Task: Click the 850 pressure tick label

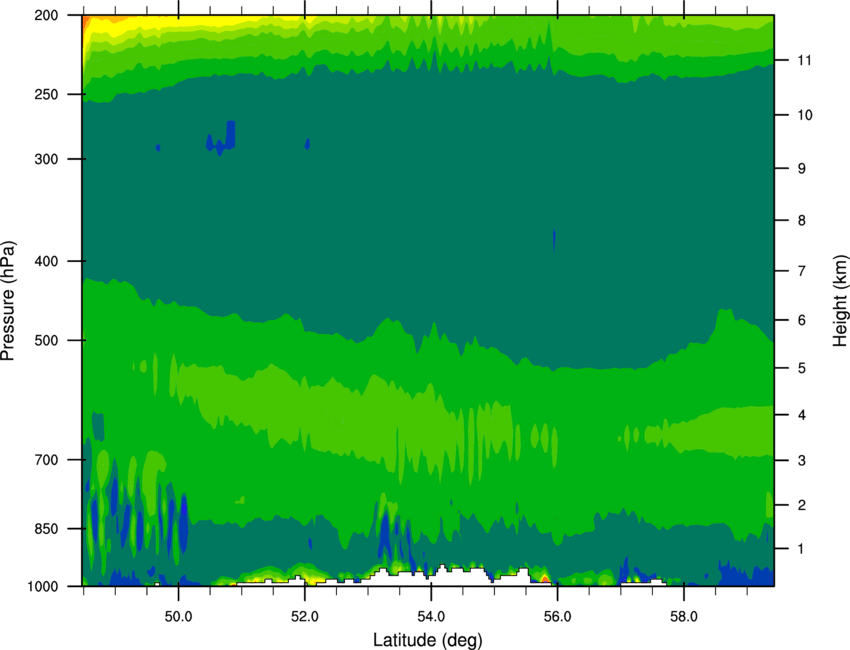Action: click(46, 529)
